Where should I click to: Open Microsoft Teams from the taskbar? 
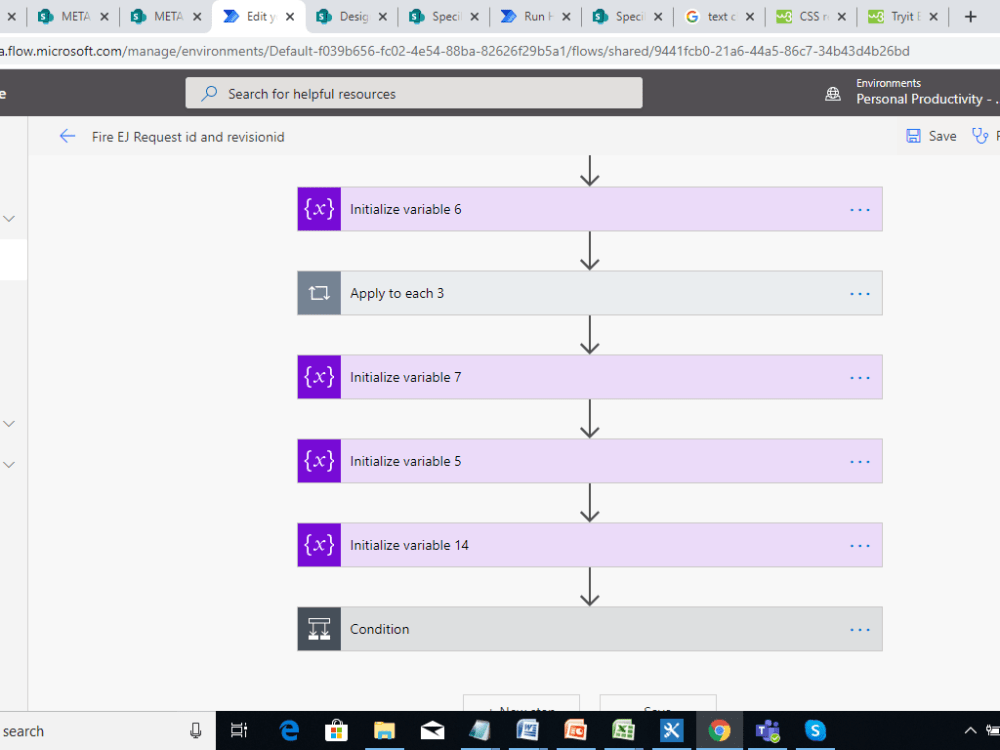coord(767,731)
